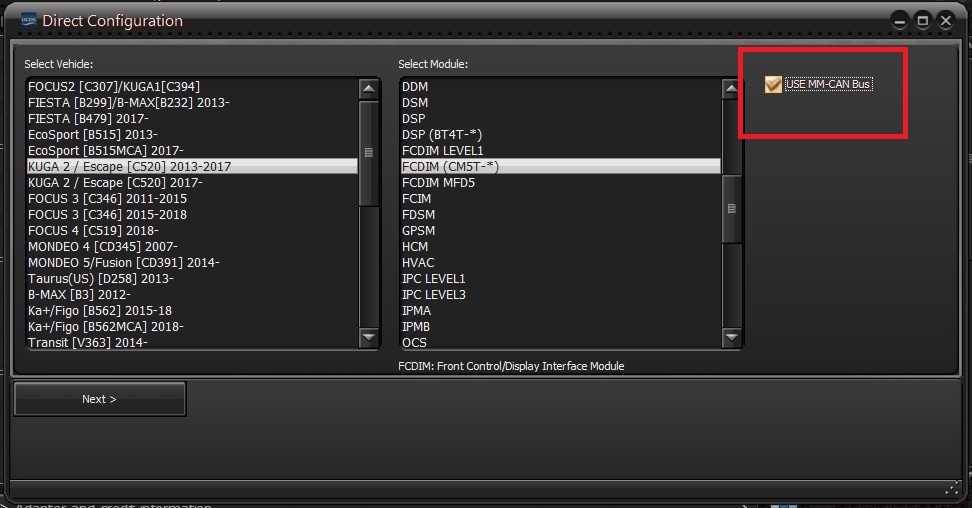Select KUGA 2 / Escape [C520] 2017- vehicle
The width and height of the screenshot is (972, 508).
[115, 182]
